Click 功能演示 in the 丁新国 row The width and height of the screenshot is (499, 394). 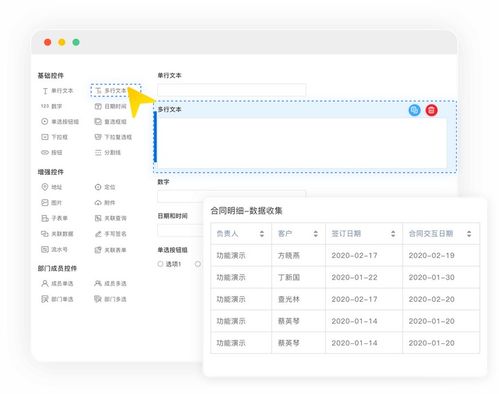(231, 277)
